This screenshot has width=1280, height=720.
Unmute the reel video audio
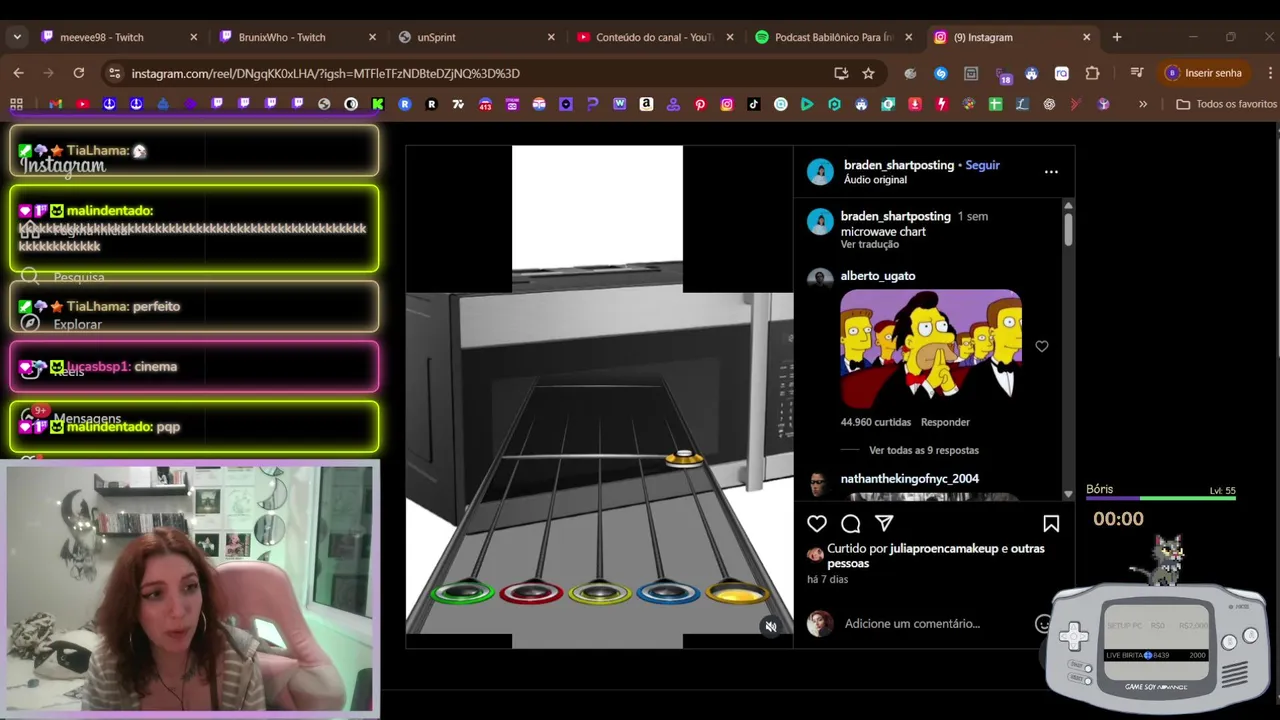771,627
